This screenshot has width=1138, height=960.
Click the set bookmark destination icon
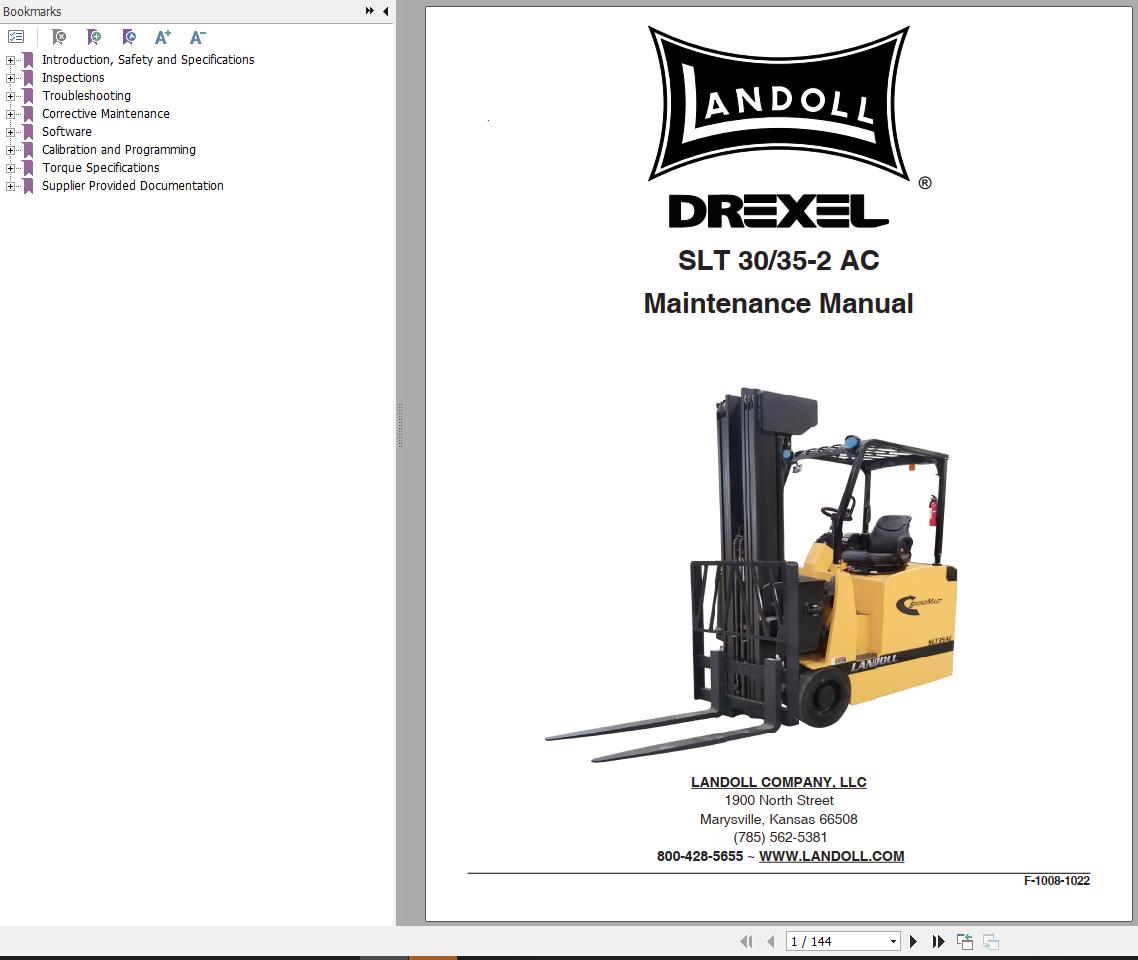128,37
